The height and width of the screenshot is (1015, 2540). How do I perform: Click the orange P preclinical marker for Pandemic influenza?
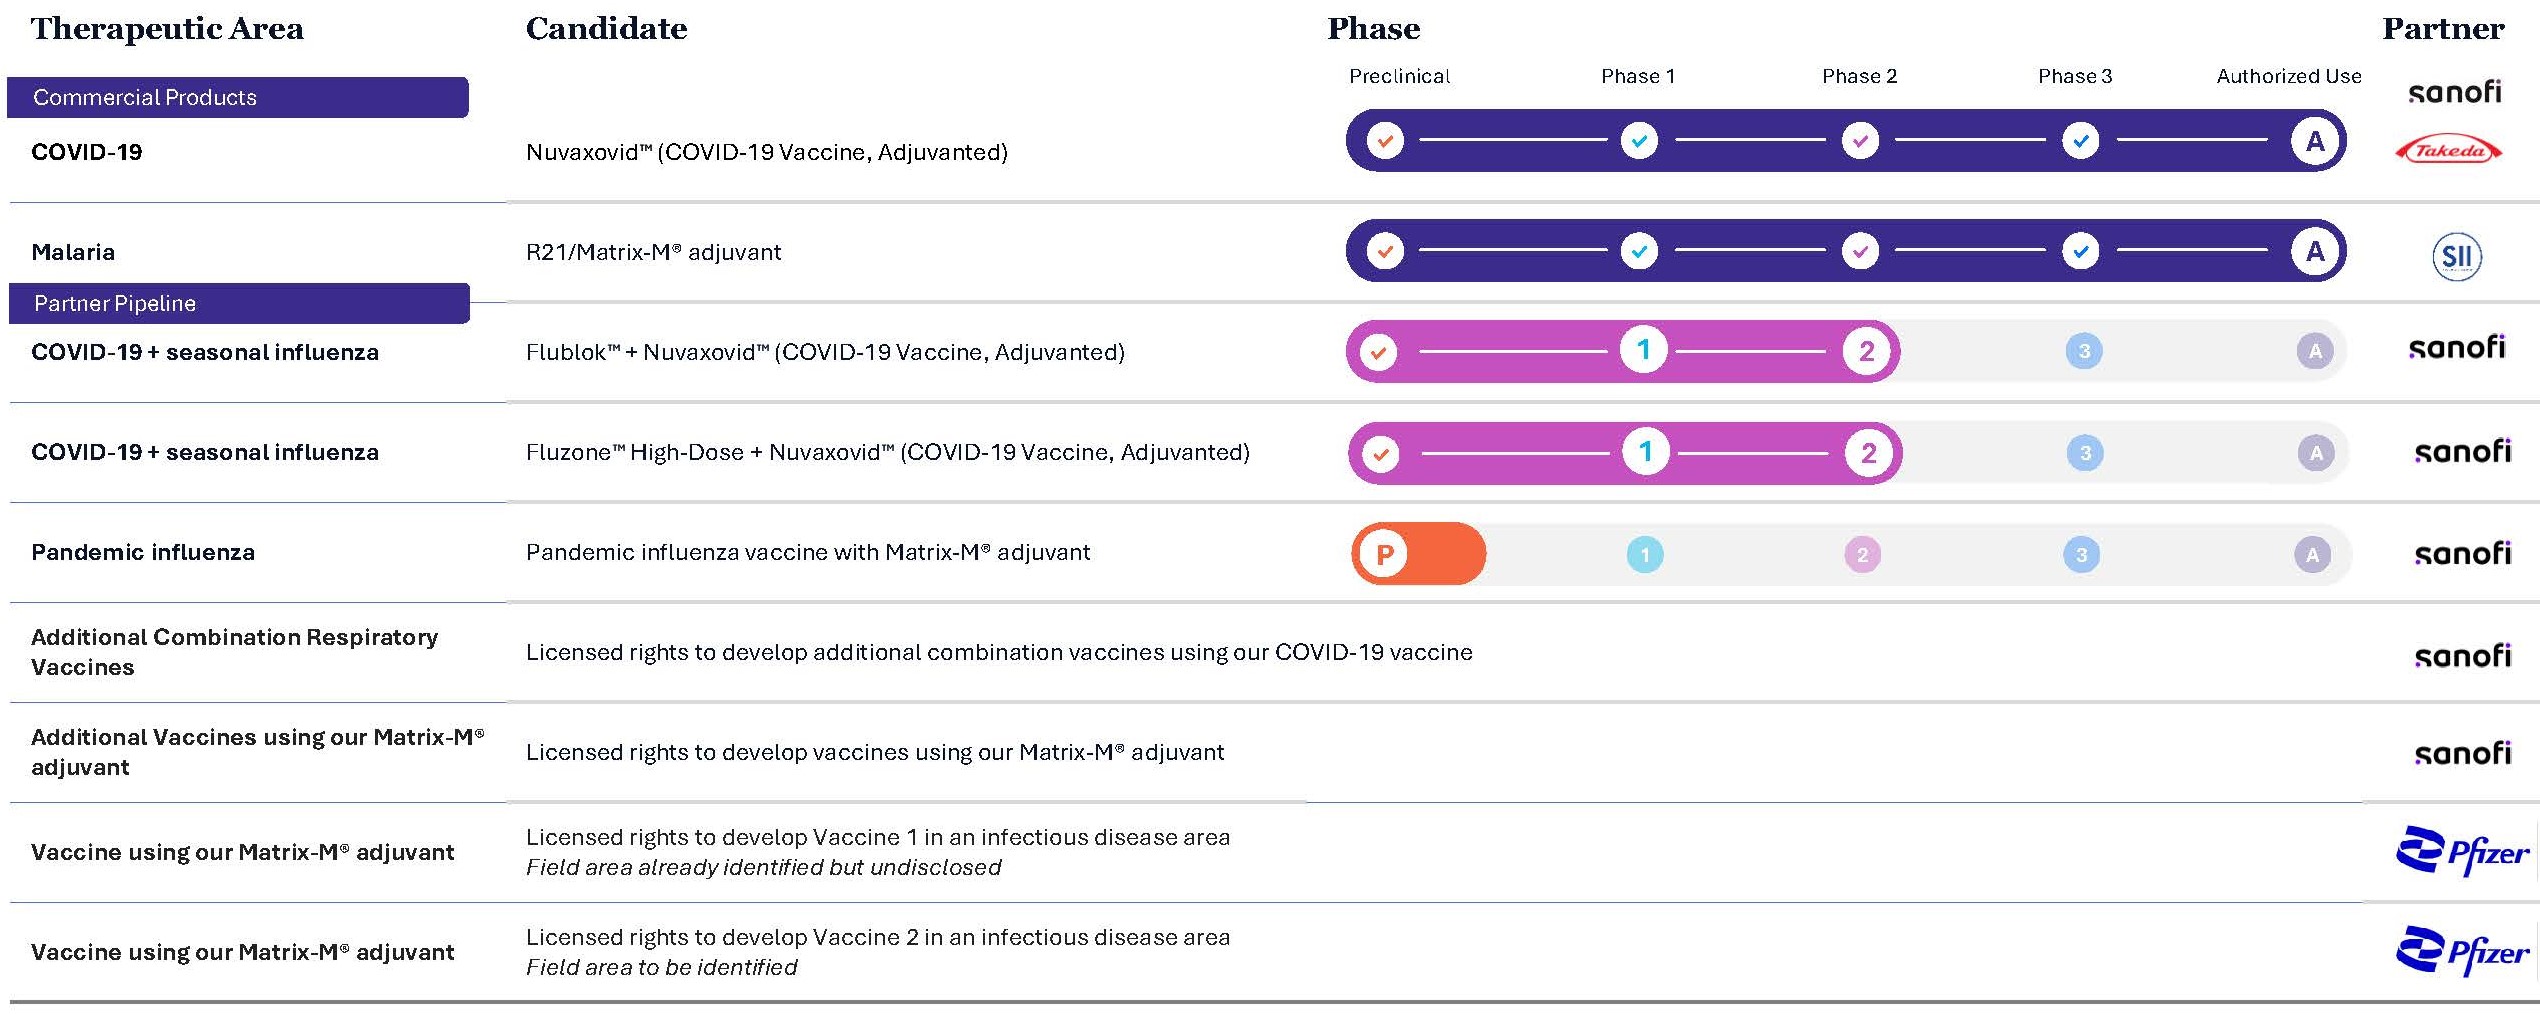pos(1385,554)
